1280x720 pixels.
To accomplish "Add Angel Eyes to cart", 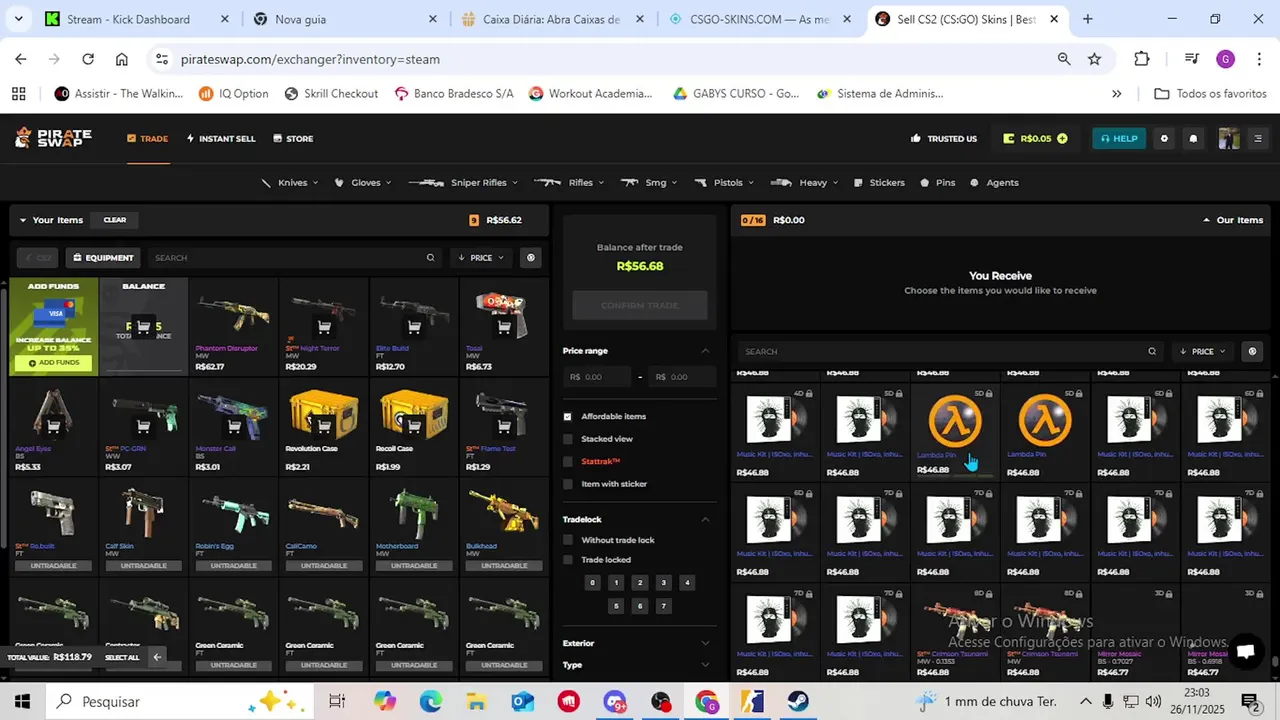I will pyautogui.click(x=54, y=426).
